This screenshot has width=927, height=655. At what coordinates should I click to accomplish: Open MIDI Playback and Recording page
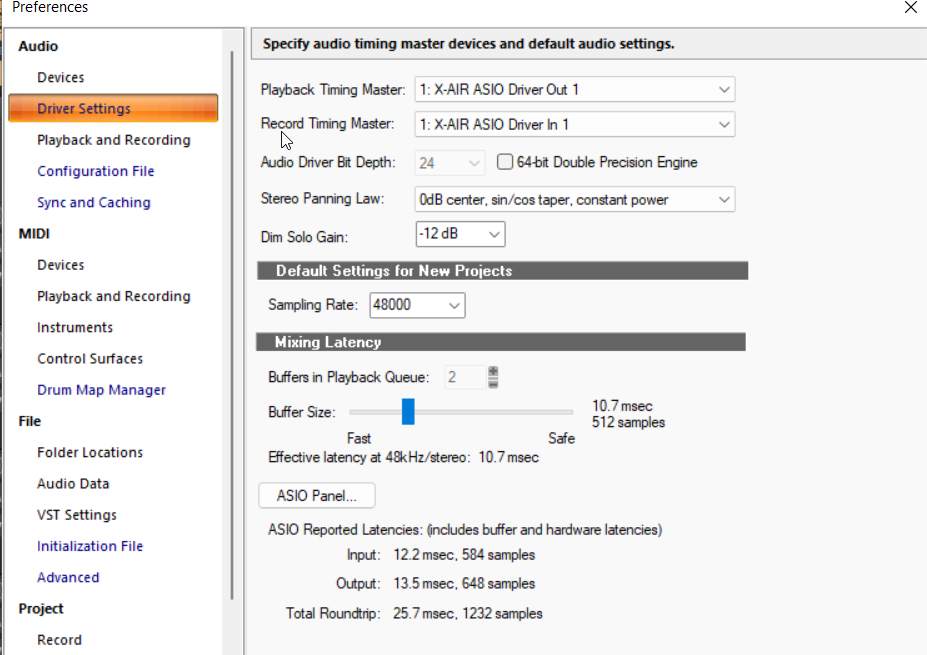pos(114,296)
